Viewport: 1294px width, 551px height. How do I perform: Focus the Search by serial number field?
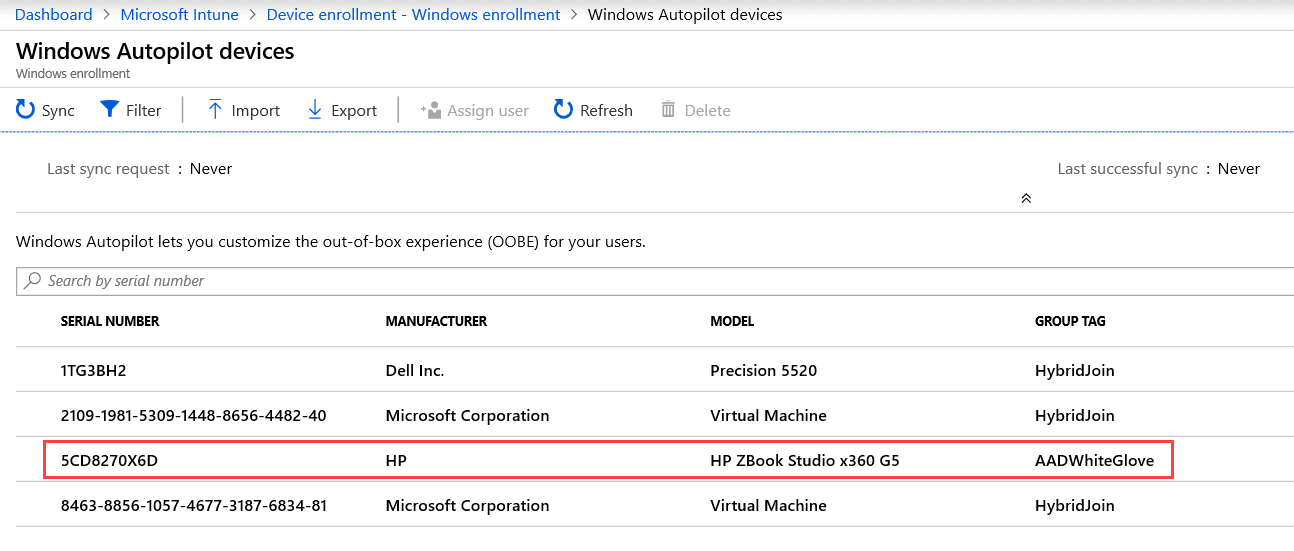[655, 281]
